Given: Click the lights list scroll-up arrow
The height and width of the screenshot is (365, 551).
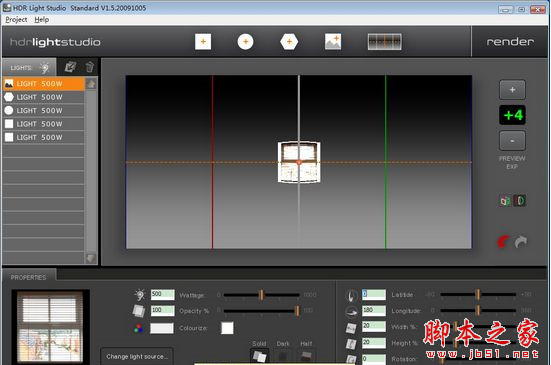Looking at the screenshot, I should coord(91,84).
